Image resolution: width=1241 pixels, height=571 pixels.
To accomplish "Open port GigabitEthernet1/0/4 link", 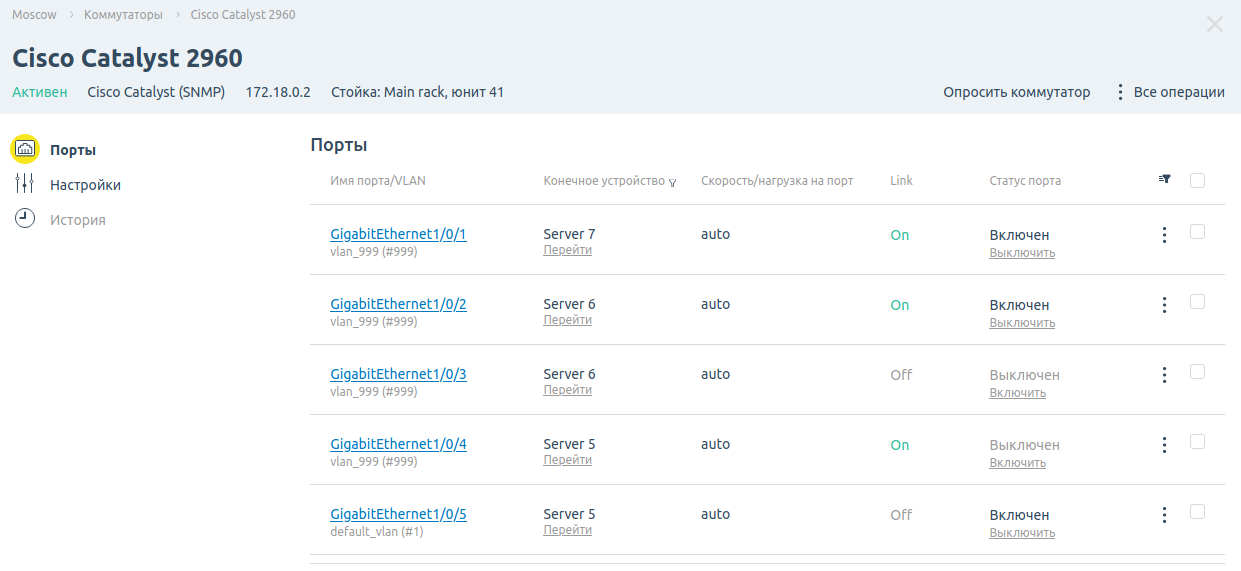I will [x=398, y=444].
